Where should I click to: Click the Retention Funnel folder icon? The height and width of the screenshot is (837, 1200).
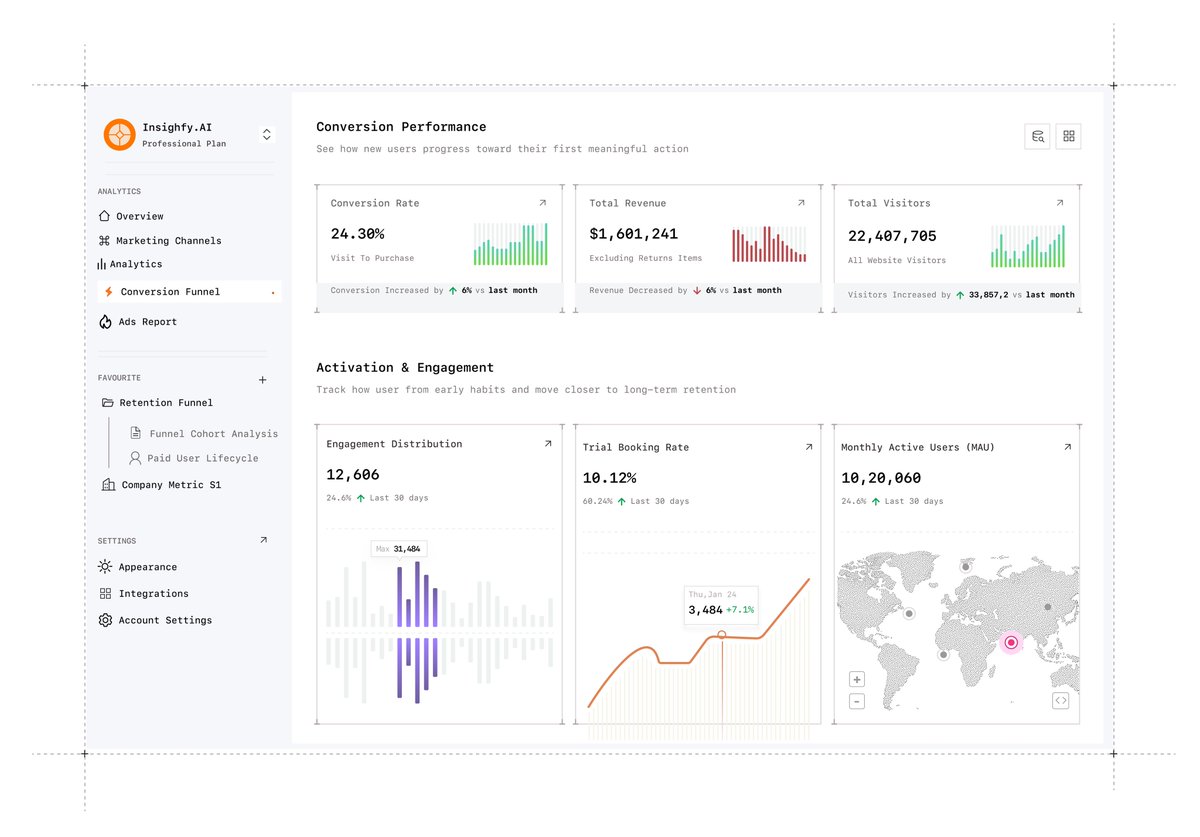(107, 403)
